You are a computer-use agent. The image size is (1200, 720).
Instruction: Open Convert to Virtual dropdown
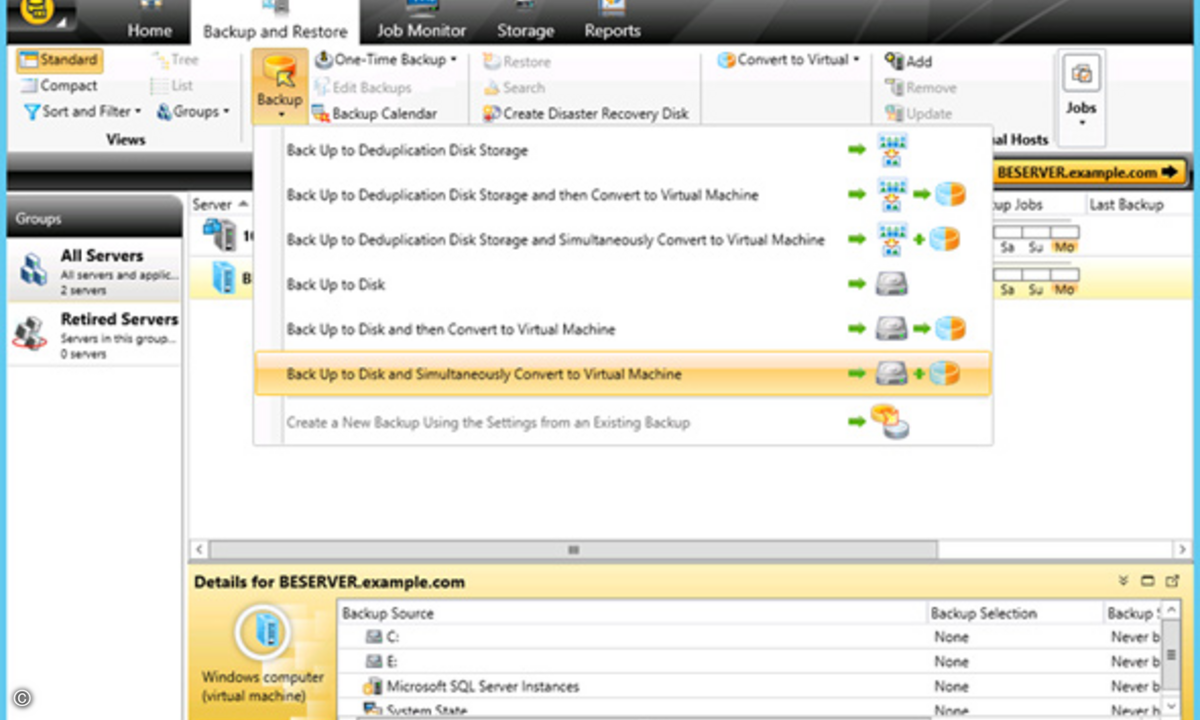pos(789,60)
